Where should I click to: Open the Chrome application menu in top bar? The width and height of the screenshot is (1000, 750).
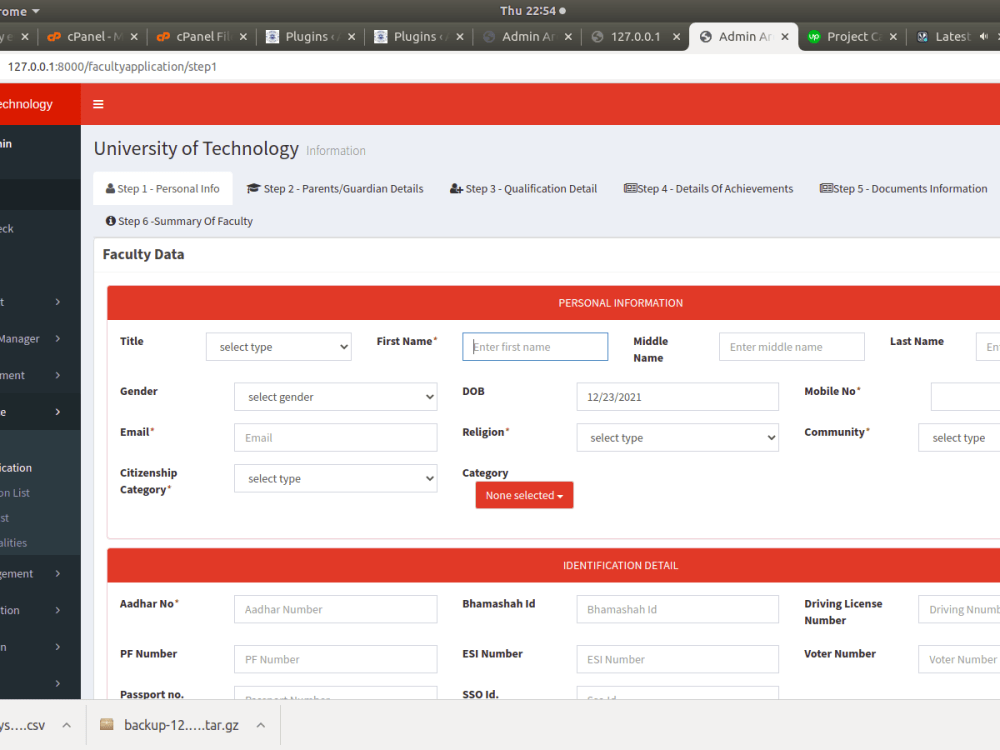[x=20, y=11]
